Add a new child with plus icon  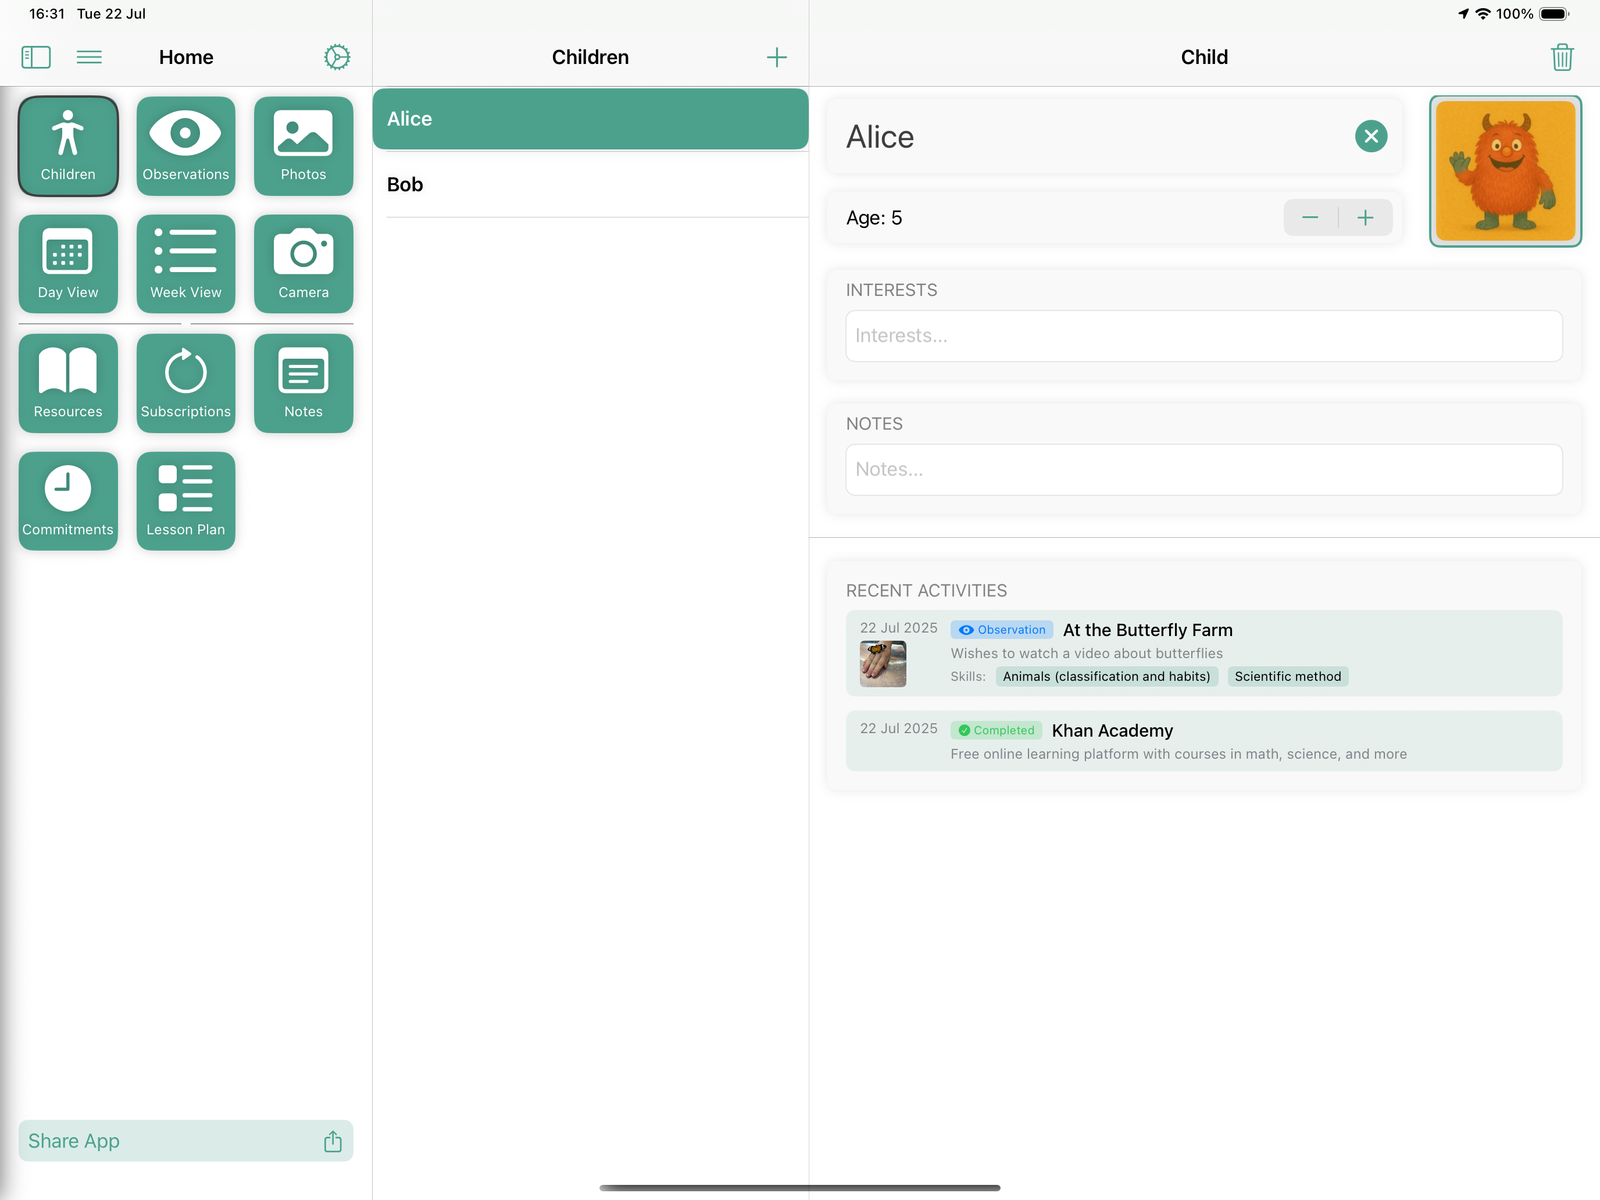tap(776, 57)
